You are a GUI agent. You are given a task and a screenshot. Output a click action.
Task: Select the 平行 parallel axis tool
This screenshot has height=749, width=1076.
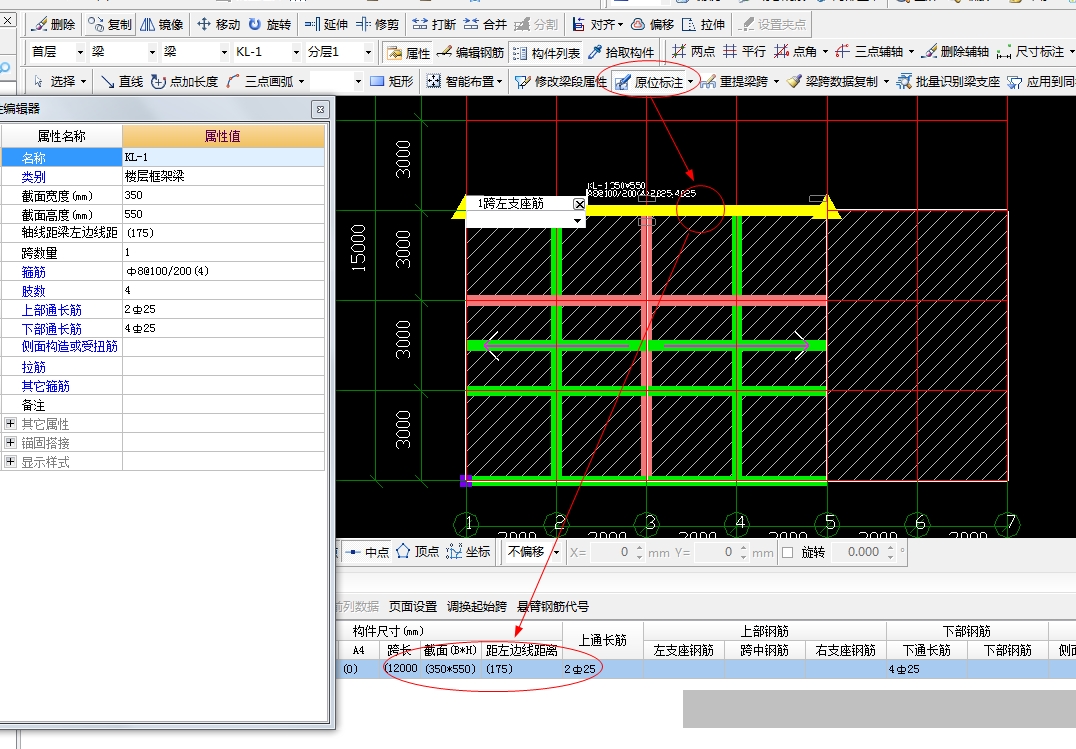(745, 51)
